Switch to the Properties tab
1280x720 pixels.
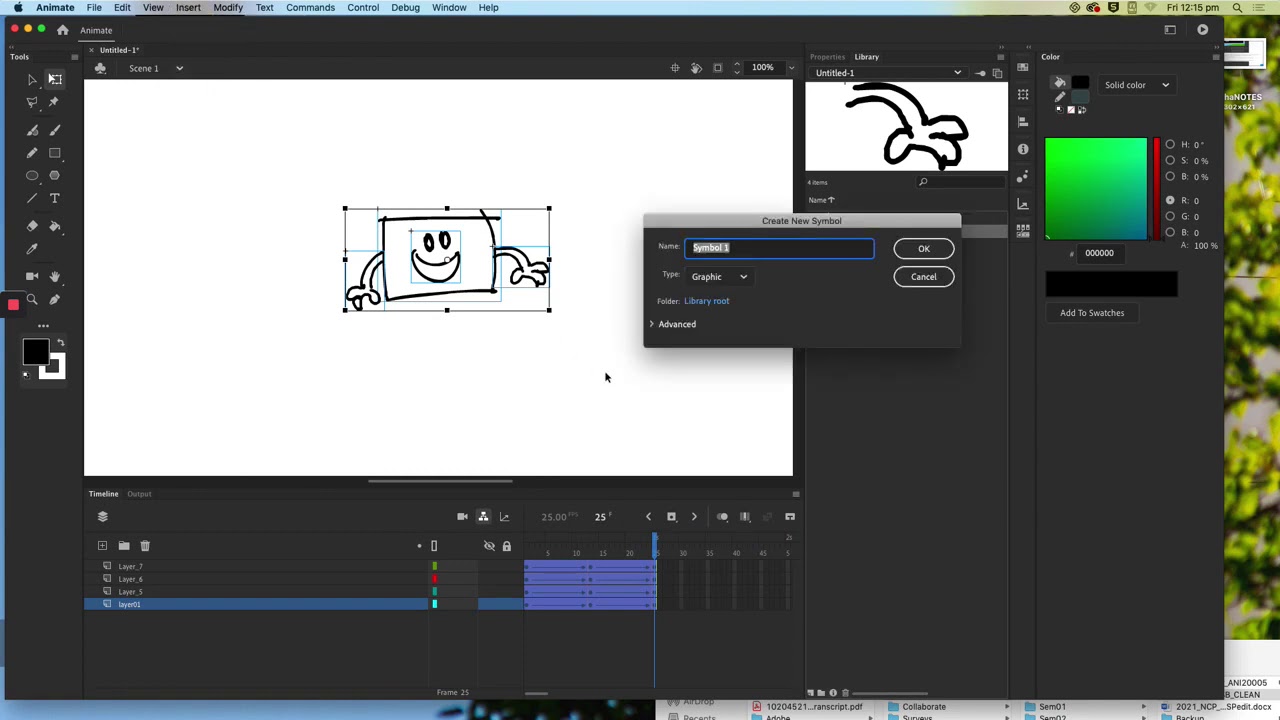(x=827, y=57)
